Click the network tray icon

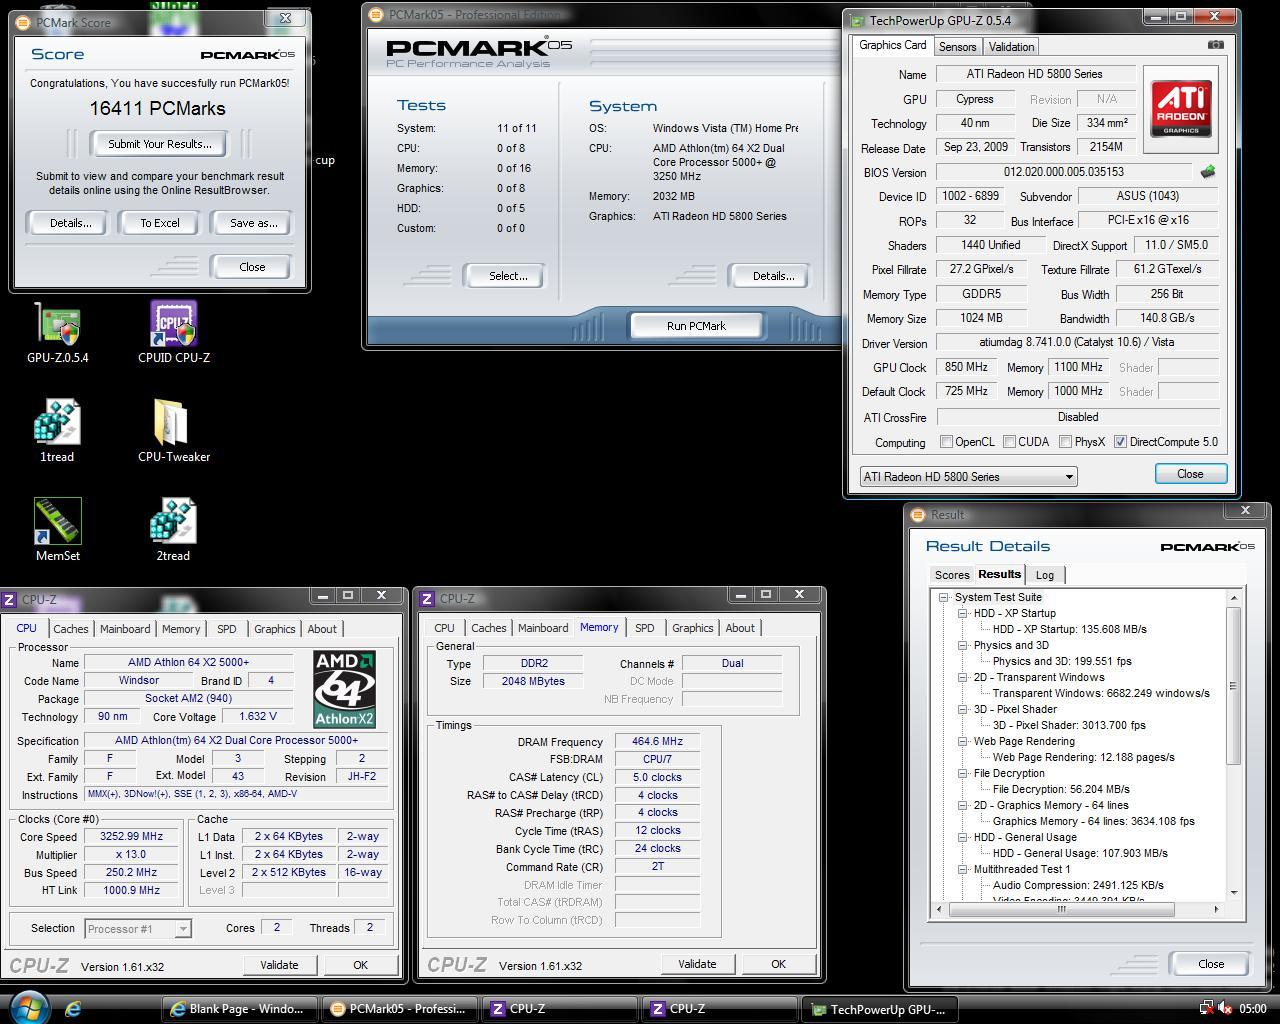[x=1207, y=1009]
